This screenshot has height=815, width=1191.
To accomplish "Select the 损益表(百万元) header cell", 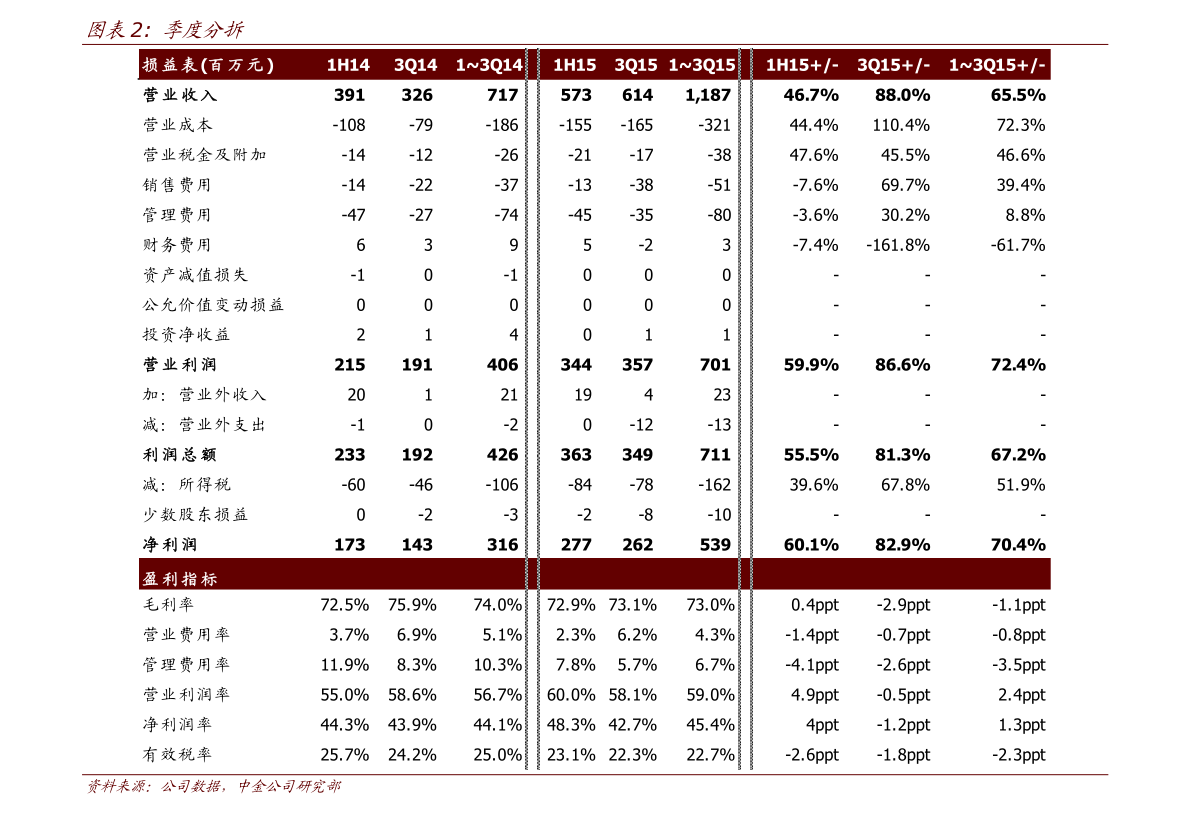I will point(208,65).
